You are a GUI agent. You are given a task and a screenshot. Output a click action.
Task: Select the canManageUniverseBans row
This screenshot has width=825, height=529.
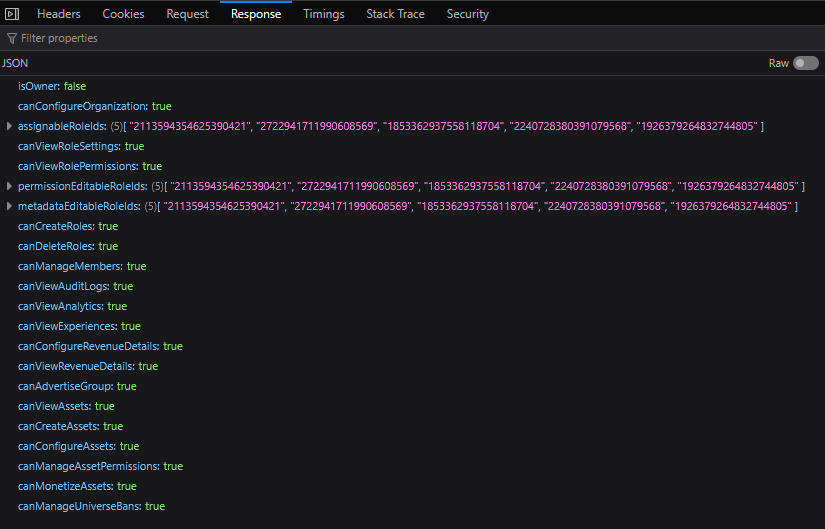(412, 506)
